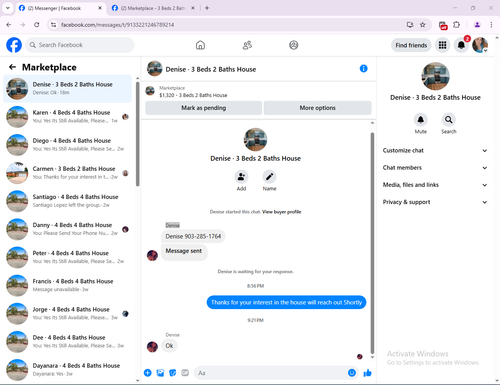Expand Customize chat section
The width and height of the screenshot is (500, 385).
(435, 150)
